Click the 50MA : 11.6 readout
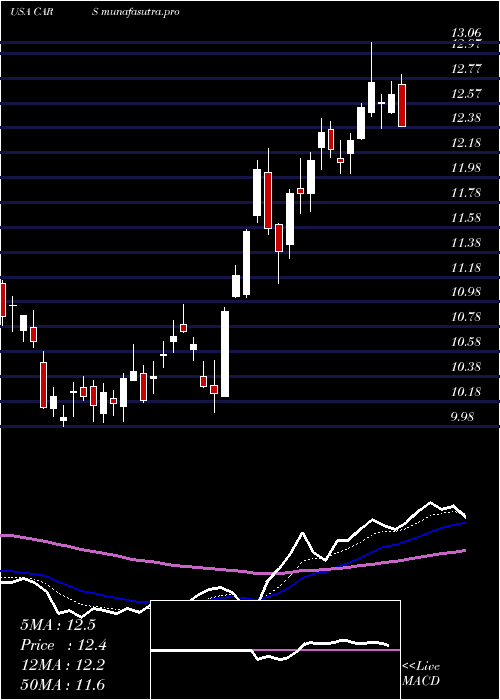 click(62, 685)
